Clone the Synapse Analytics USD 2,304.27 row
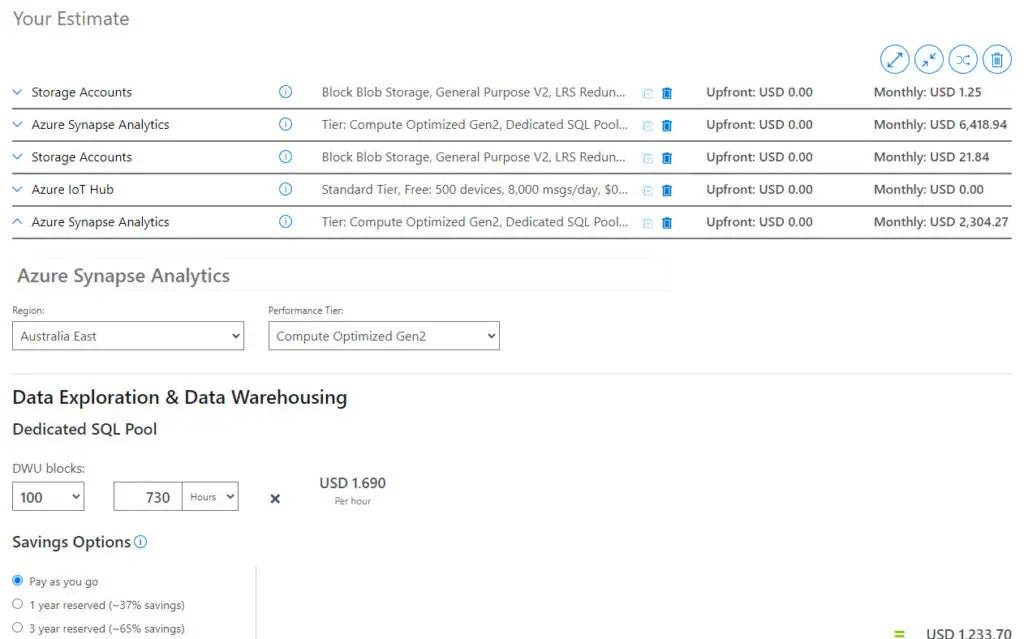 click(x=647, y=223)
